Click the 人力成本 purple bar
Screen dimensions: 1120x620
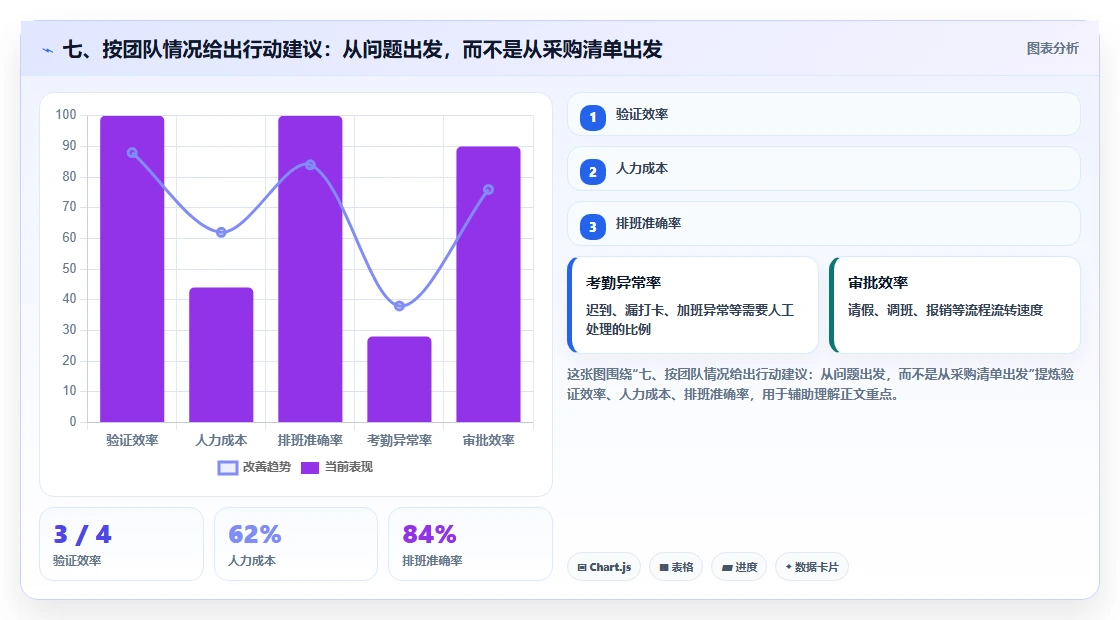point(221,354)
